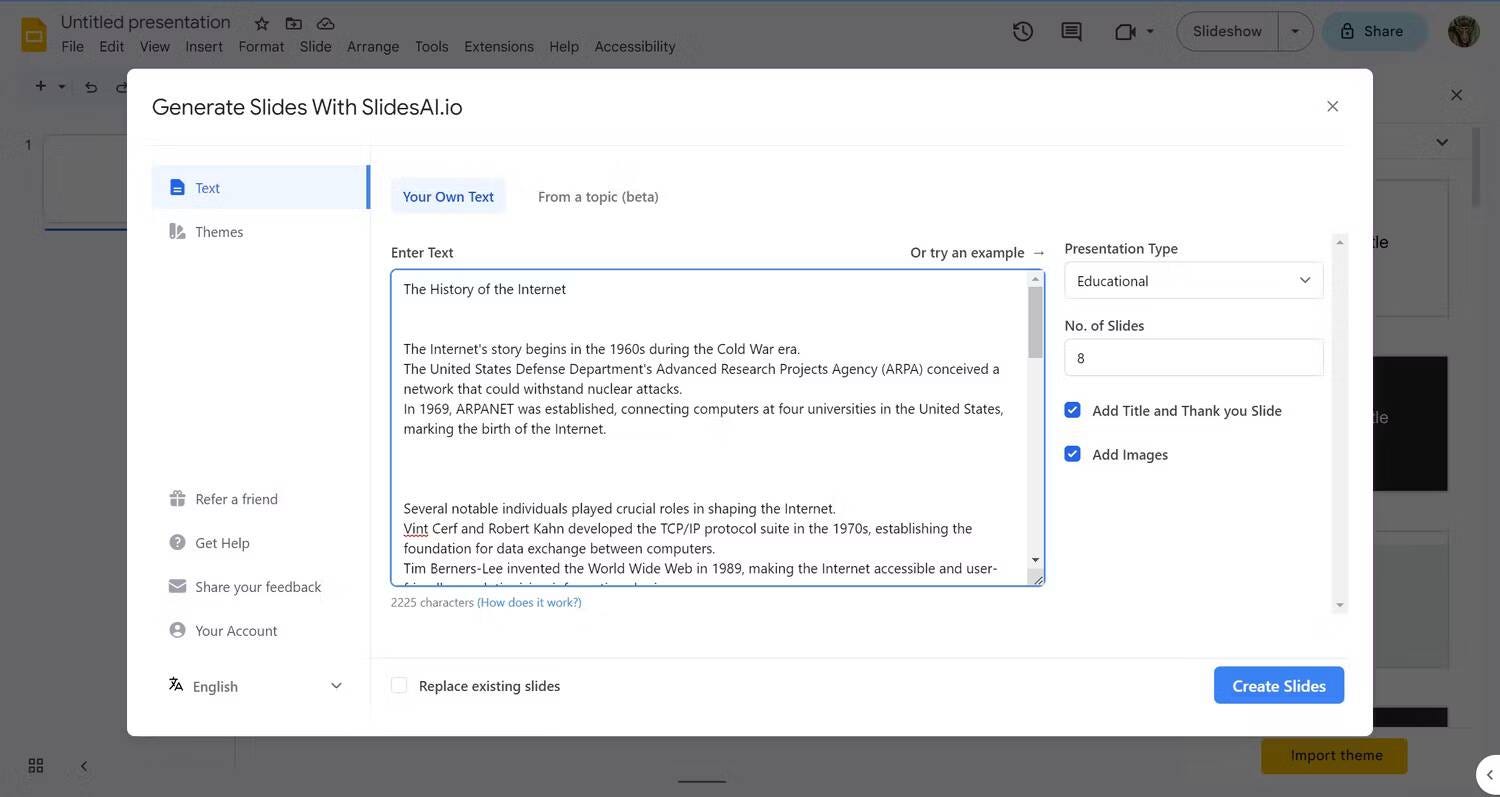Star the Untitled presentation

pos(261,23)
